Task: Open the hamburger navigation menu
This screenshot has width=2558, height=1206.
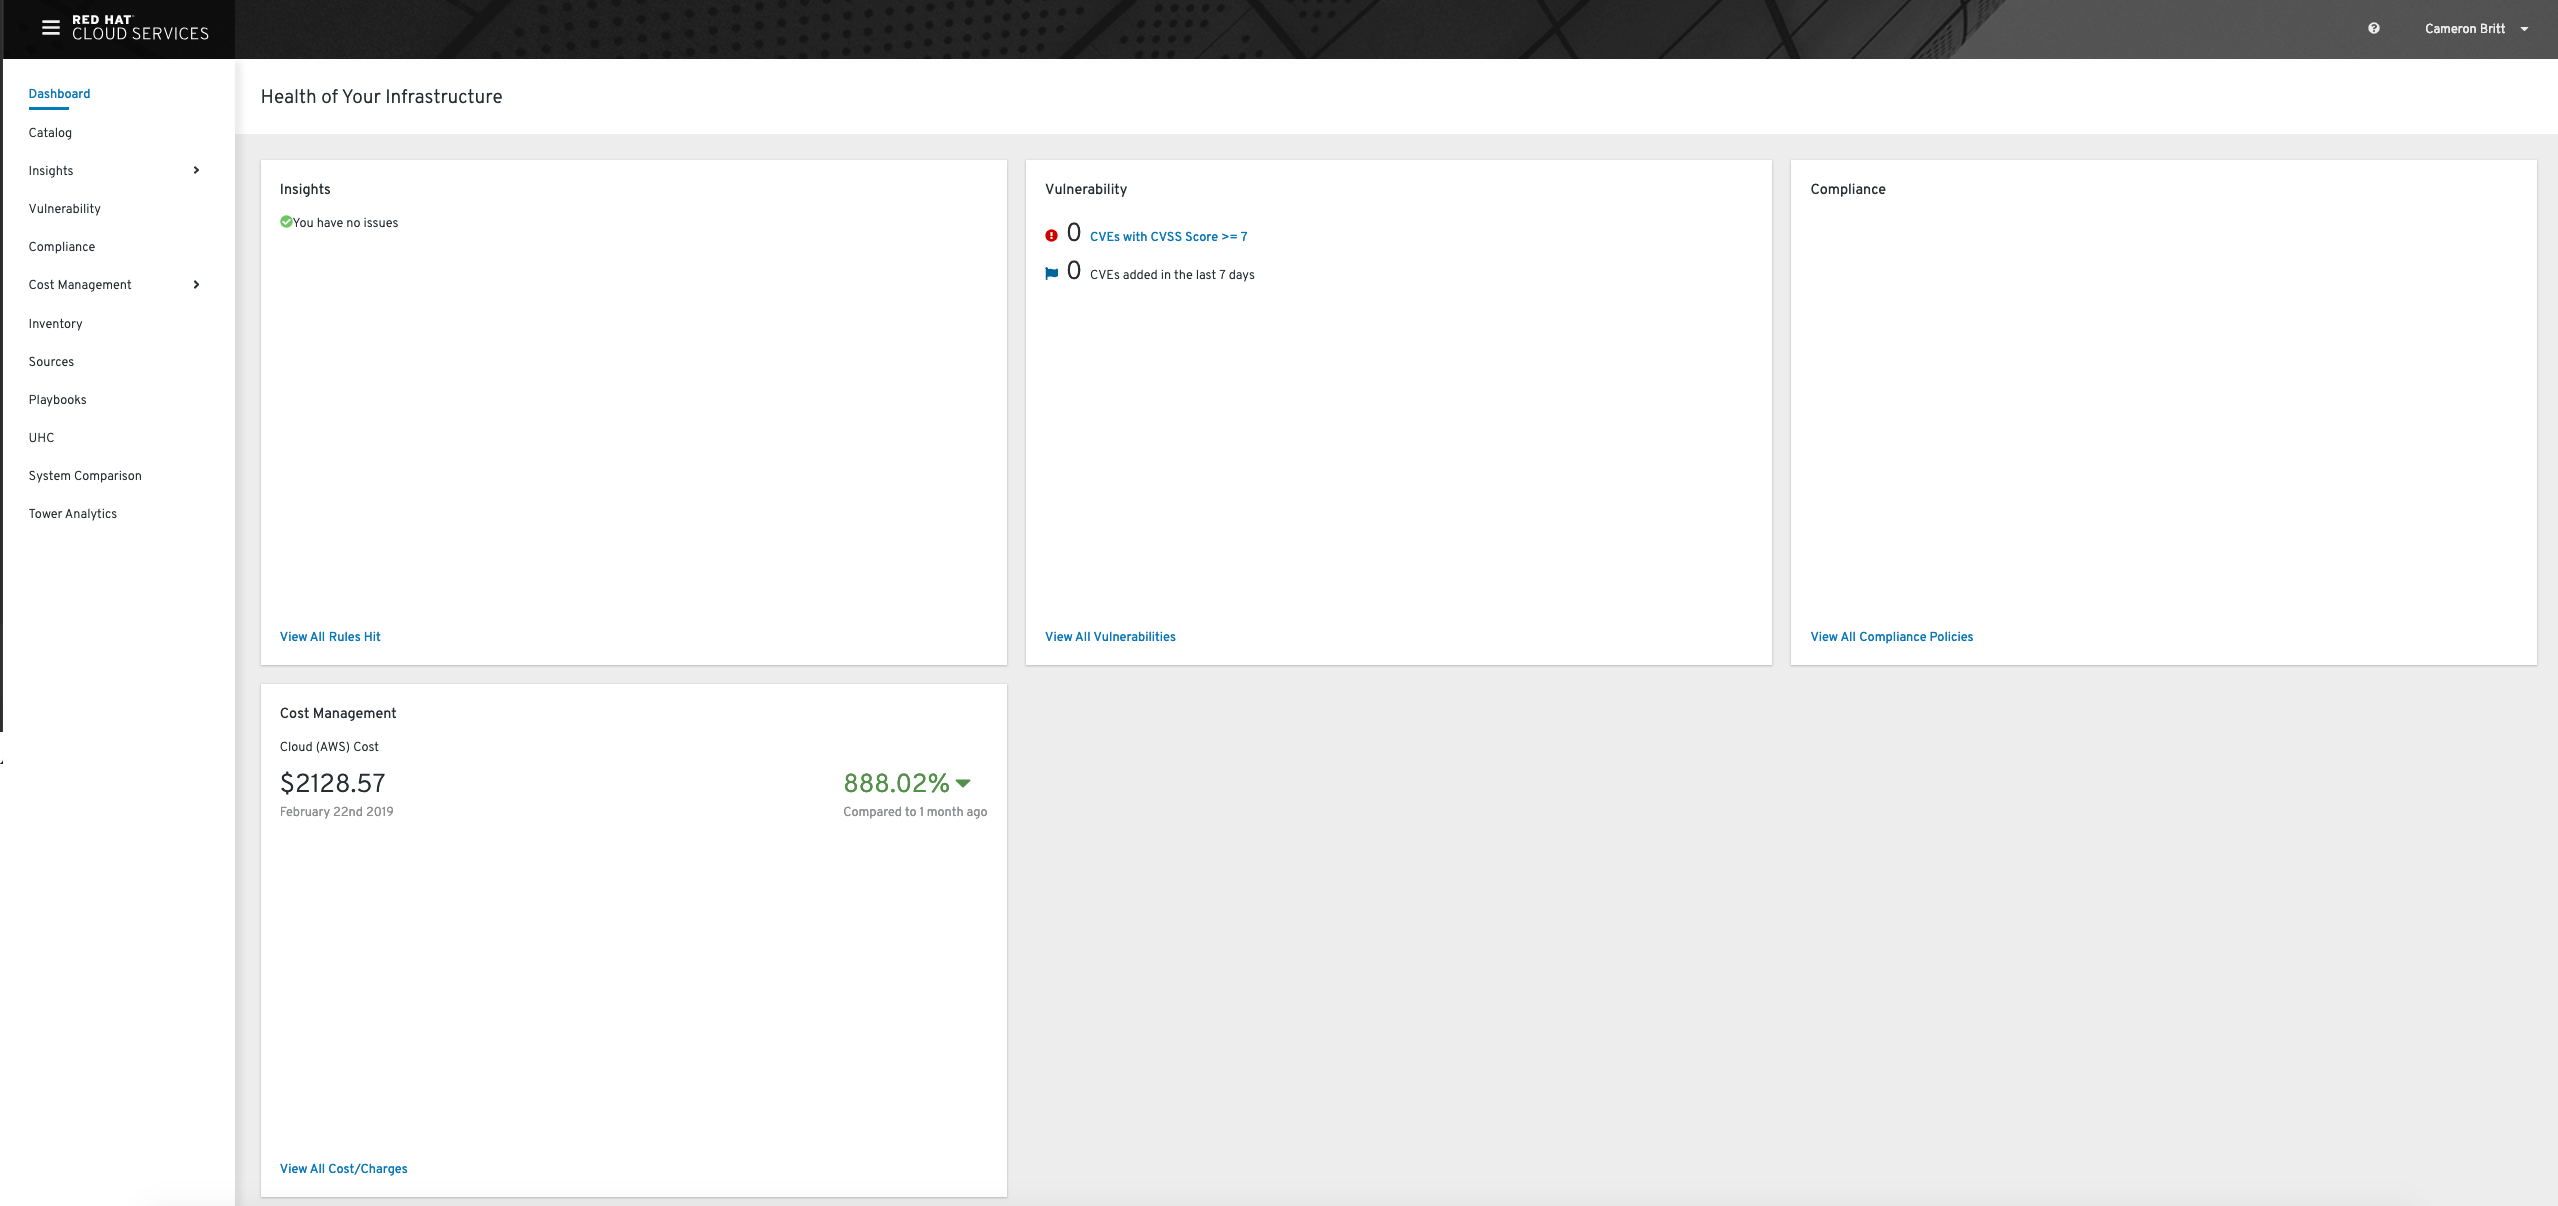Action: coord(50,28)
